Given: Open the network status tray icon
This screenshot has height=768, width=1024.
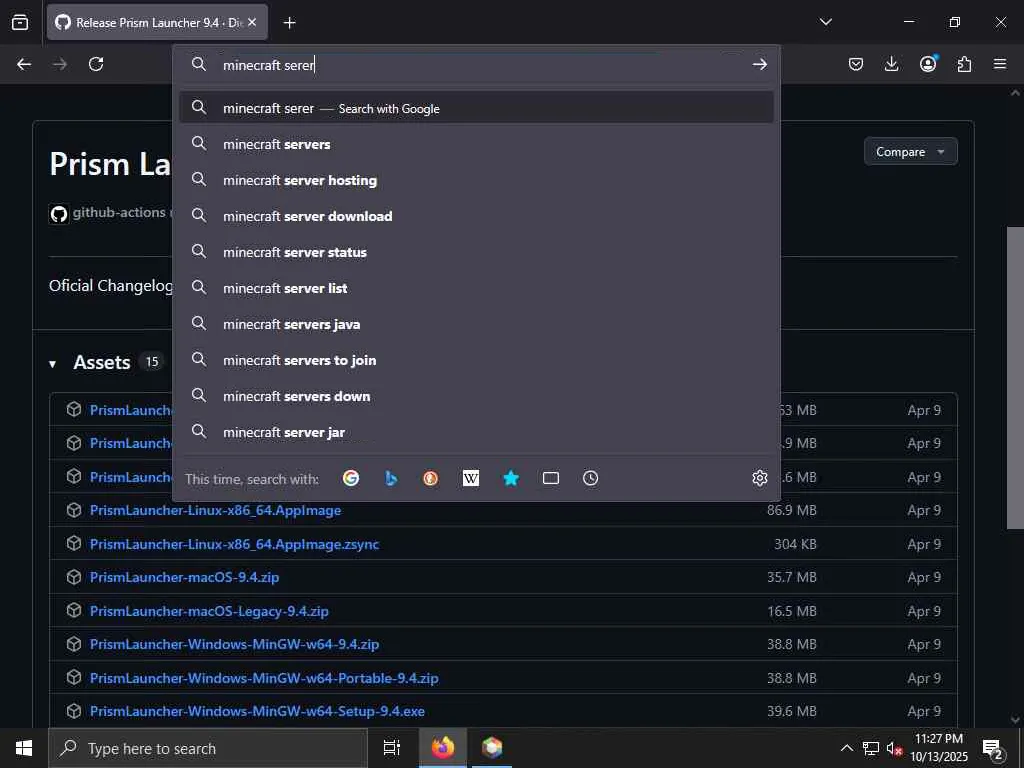Looking at the screenshot, I should (x=871, y=748).
